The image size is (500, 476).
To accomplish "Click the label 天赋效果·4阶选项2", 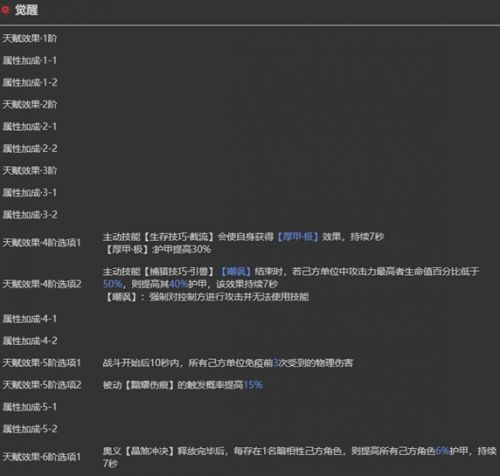I will 42,284.
